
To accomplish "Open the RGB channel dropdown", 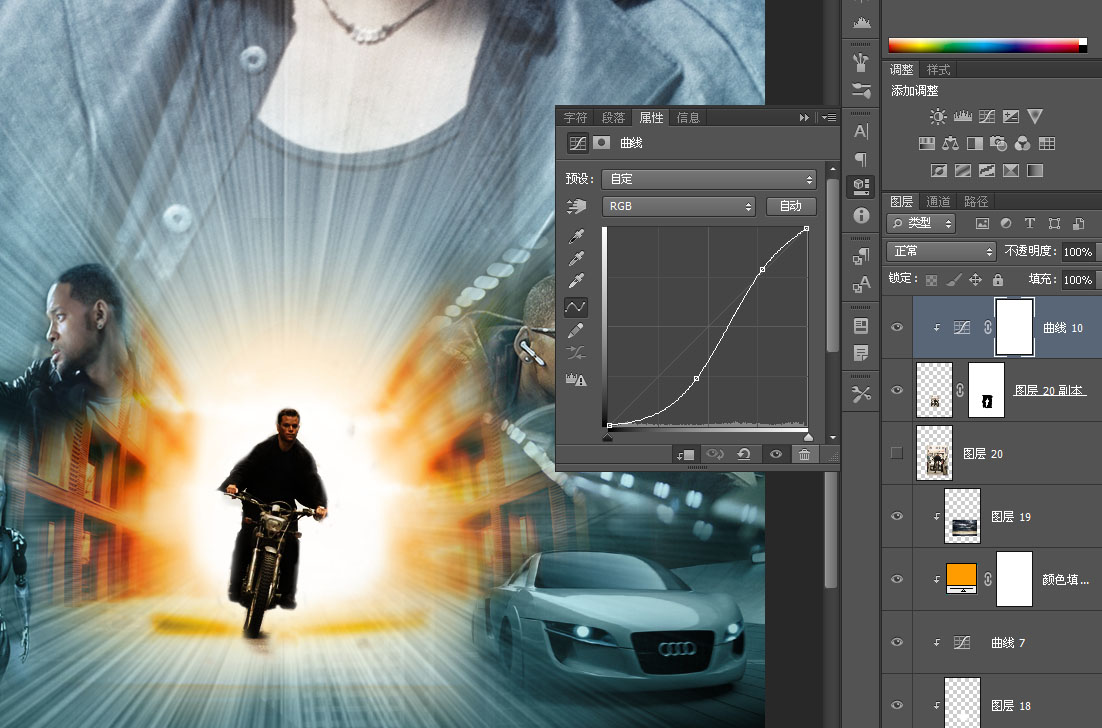I will tap(678, 206).
